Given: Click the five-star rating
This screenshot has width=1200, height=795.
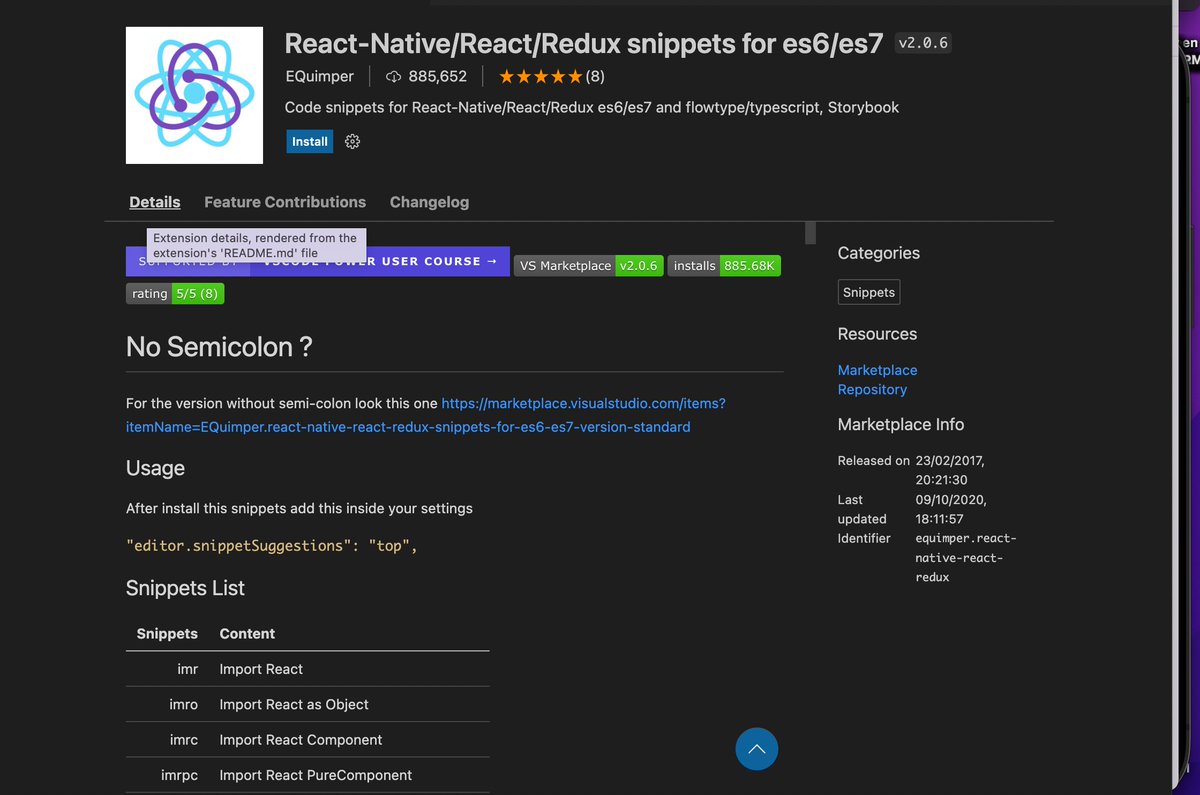Looking at the screenshot, I should tap(540, 76).
